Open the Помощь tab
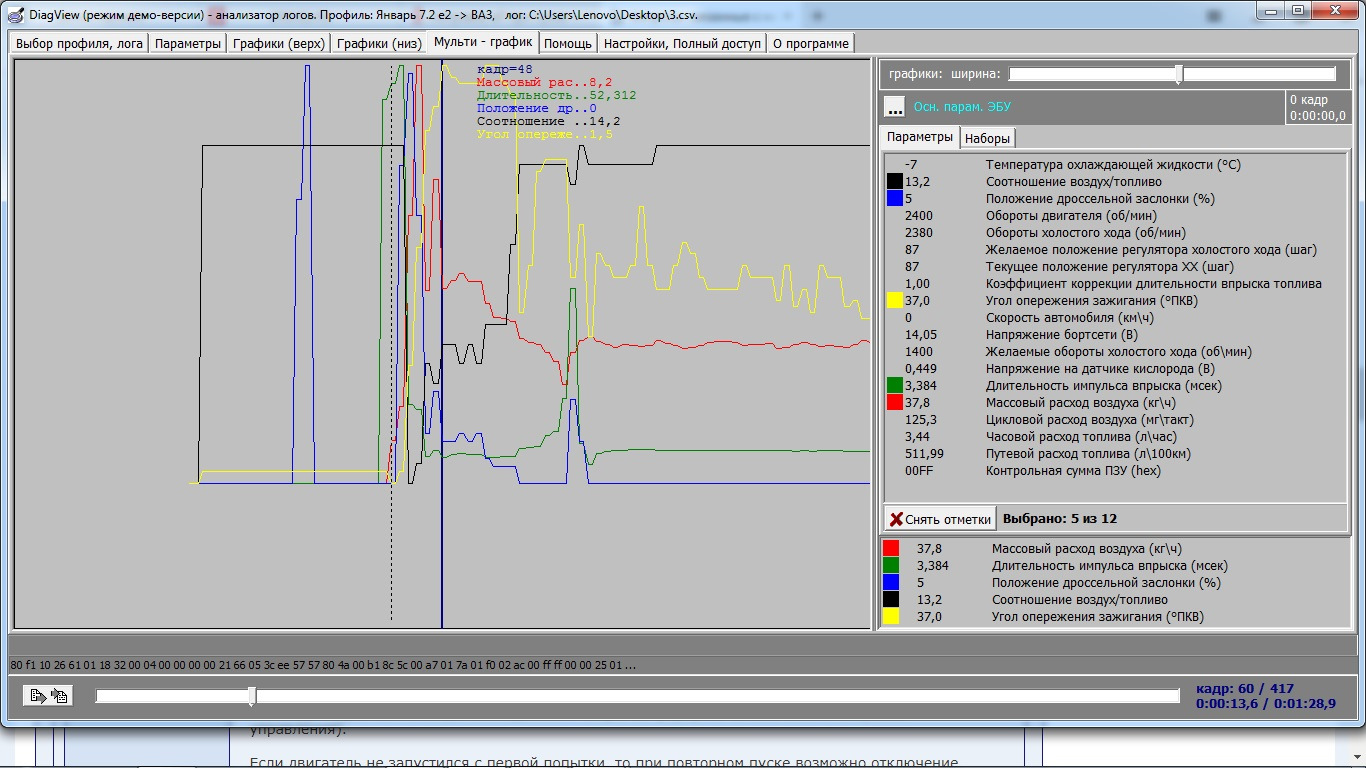The image size is (1366, 768). click(x=569, y=43)
